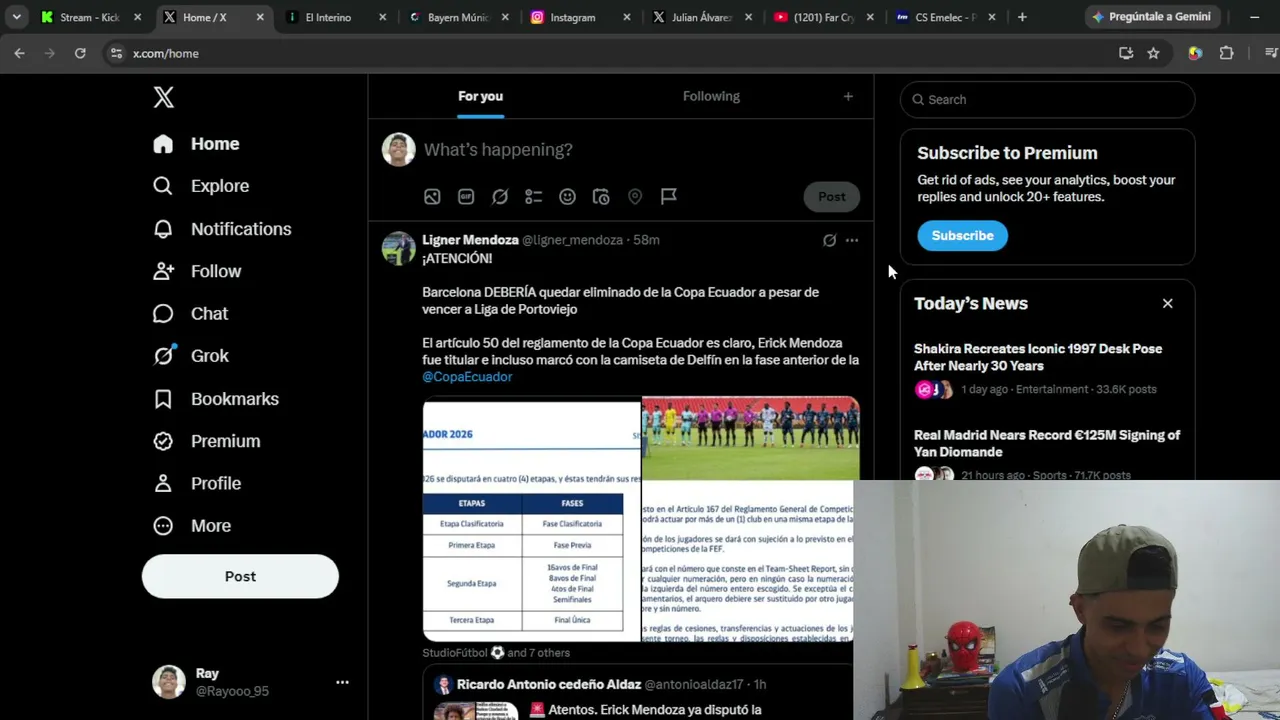Screen dimensions: 1280x720
Task: Open the emoji picker in composer
Action: (x=567, y=197)
